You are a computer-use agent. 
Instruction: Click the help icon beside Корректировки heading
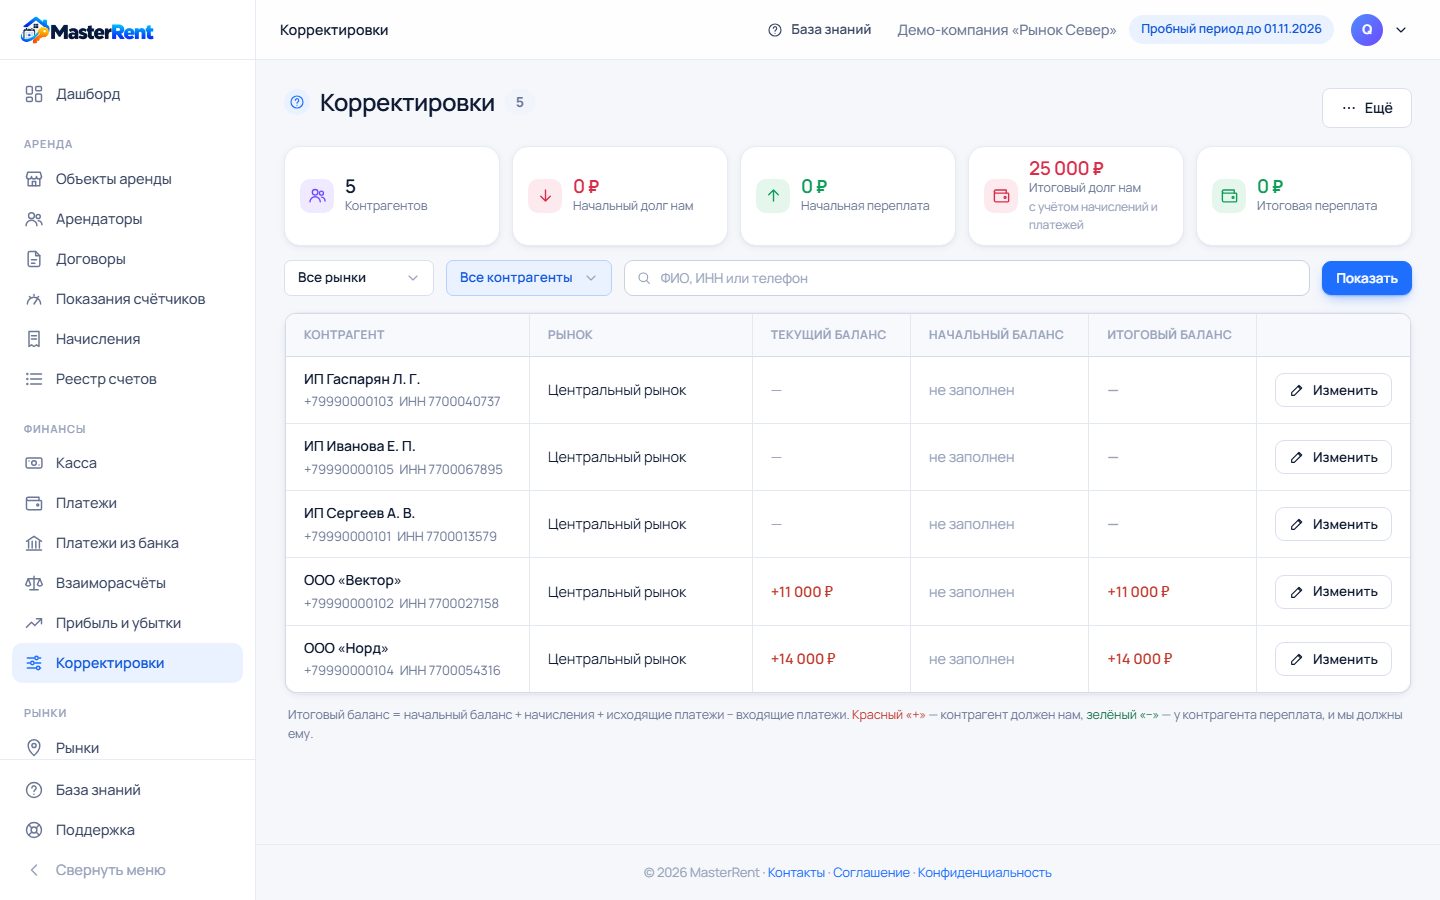(x=297, y=102)
